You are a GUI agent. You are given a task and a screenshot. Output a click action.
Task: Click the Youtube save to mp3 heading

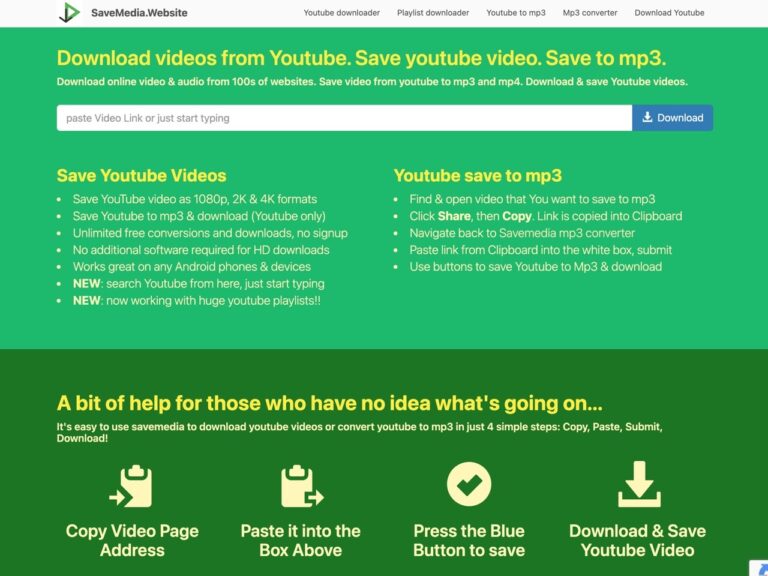[x=478, y=175]
